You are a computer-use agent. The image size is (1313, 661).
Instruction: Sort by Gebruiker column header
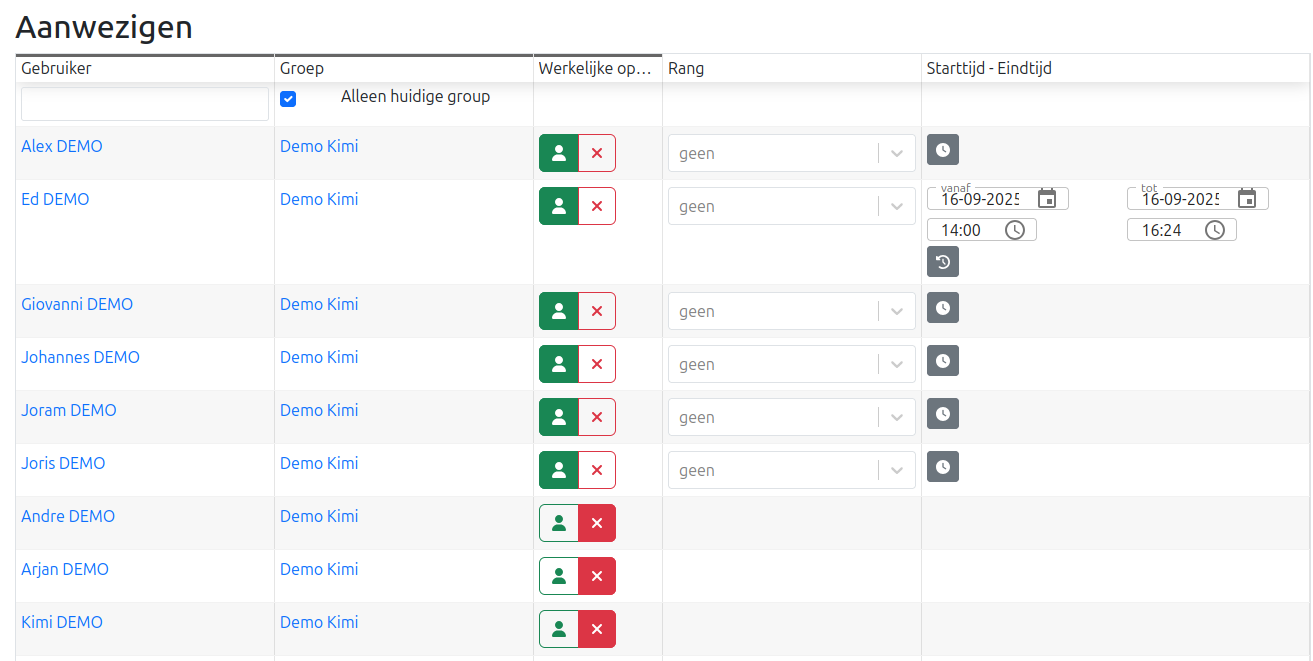(x=56, y=69)
